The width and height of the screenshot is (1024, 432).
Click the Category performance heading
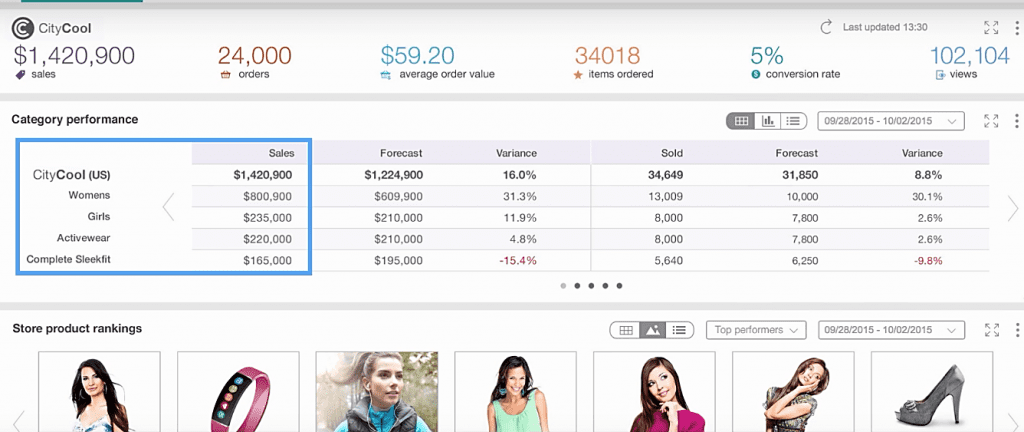coord(75,119)
